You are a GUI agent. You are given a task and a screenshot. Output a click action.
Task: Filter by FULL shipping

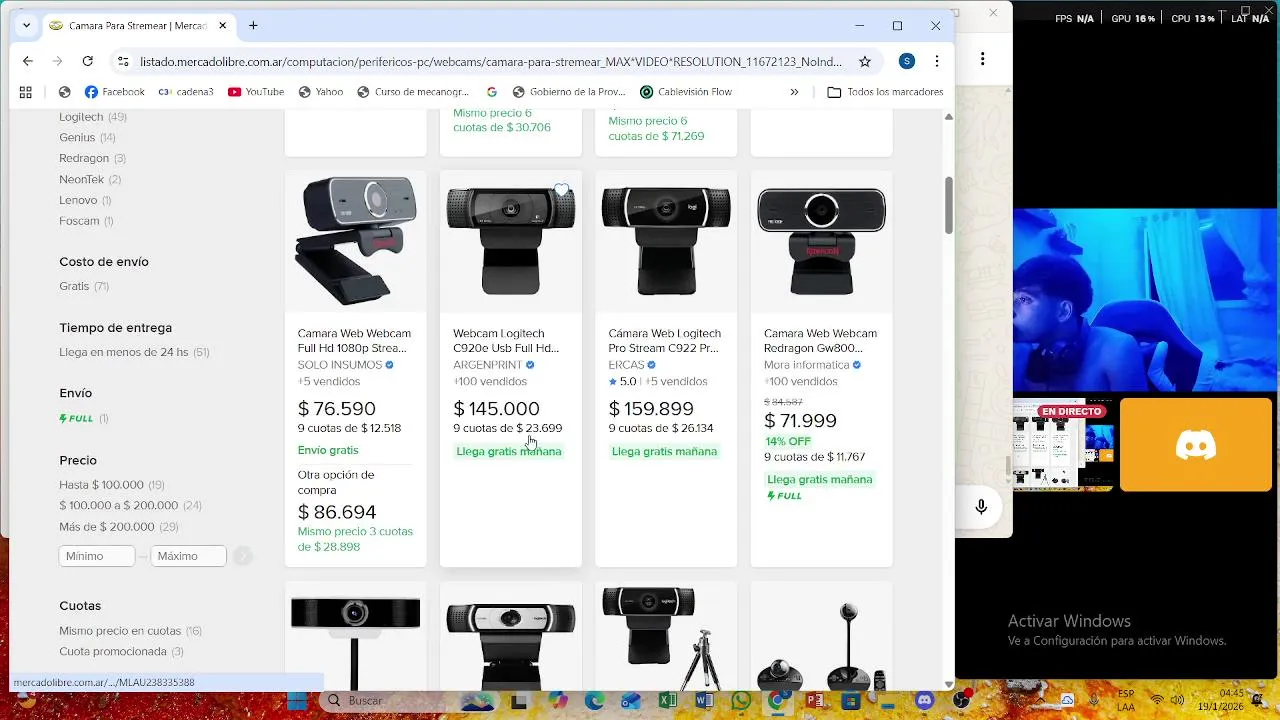(84, 418)
